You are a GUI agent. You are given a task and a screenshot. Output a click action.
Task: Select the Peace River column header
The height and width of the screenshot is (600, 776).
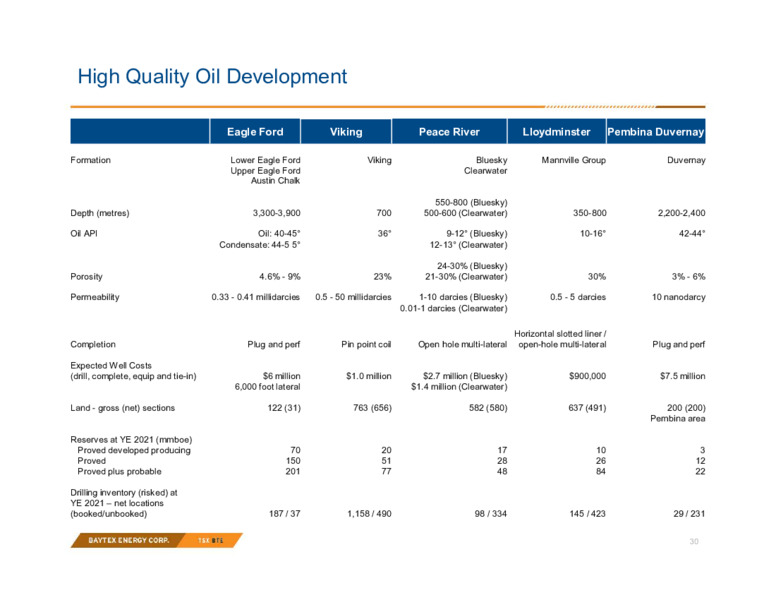coord(449,132)
